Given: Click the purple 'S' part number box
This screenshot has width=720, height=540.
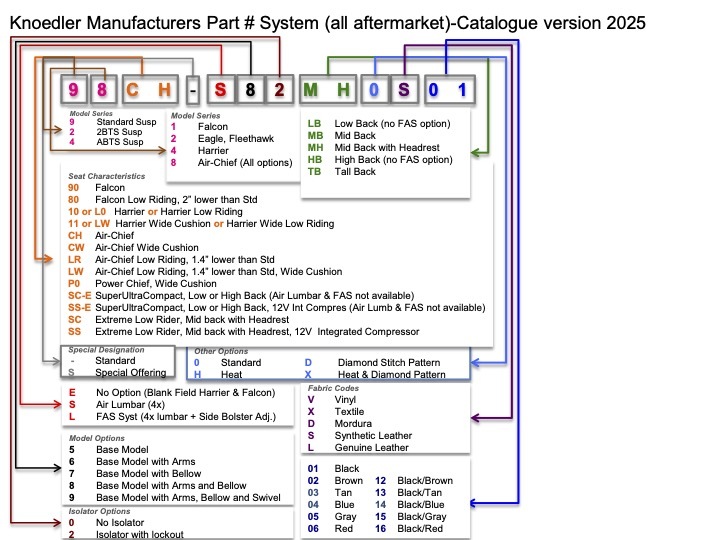Looking at the screenshot, I should [404, 90].
